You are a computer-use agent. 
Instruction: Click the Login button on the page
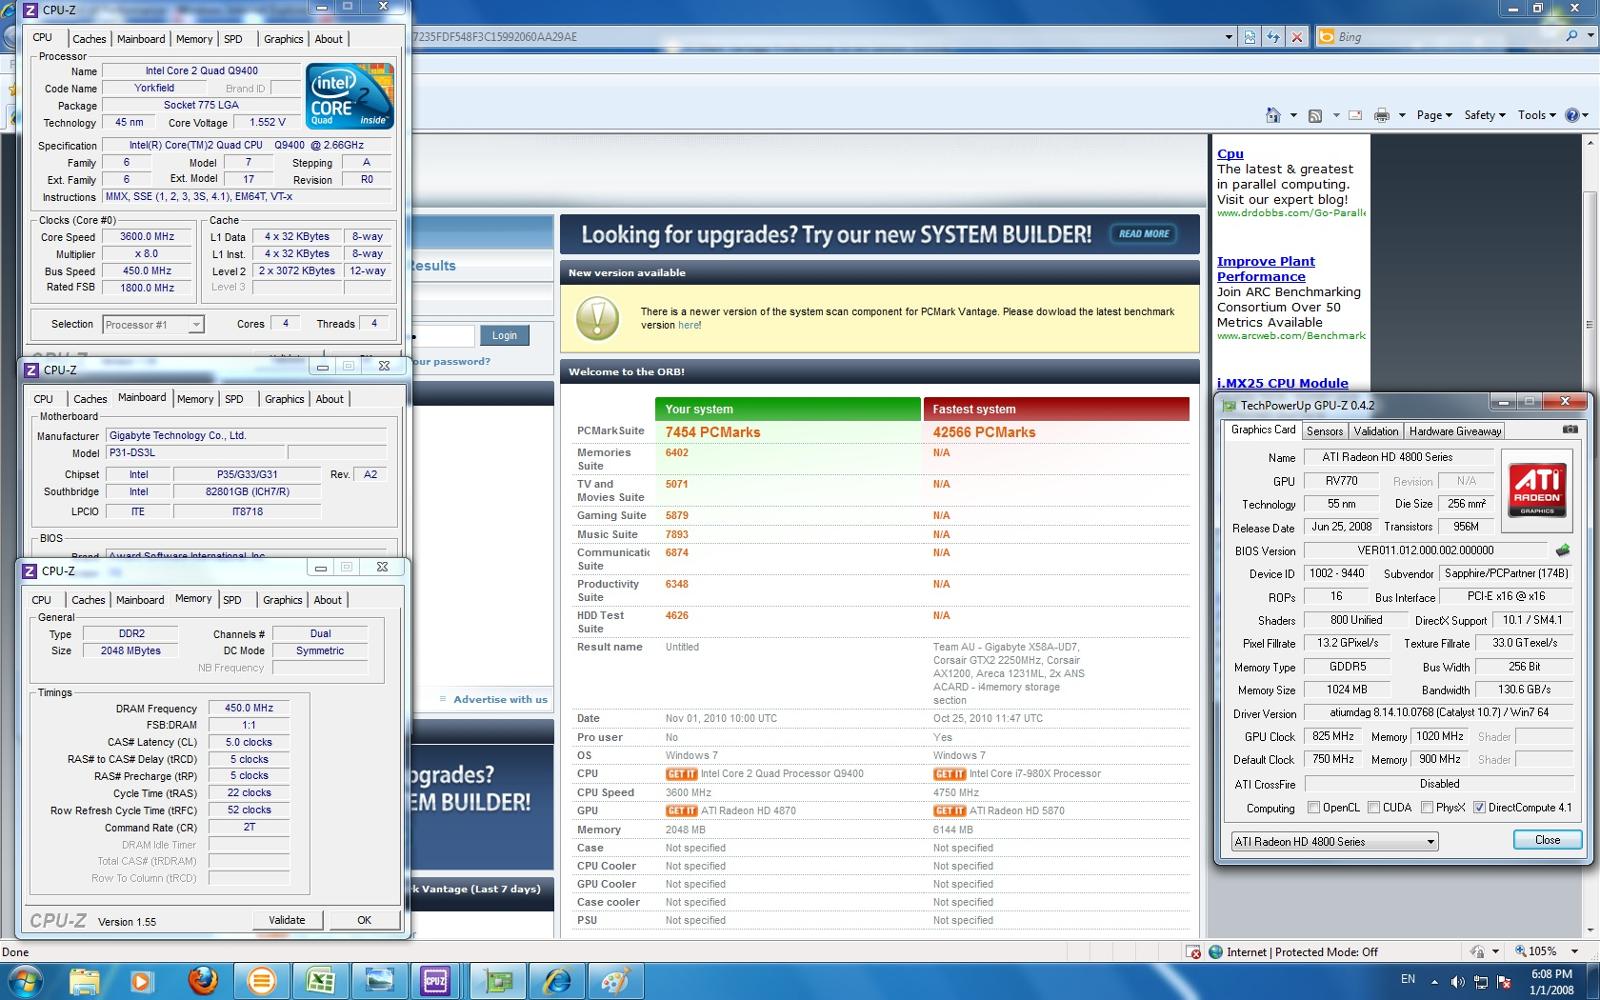point(504,335)
